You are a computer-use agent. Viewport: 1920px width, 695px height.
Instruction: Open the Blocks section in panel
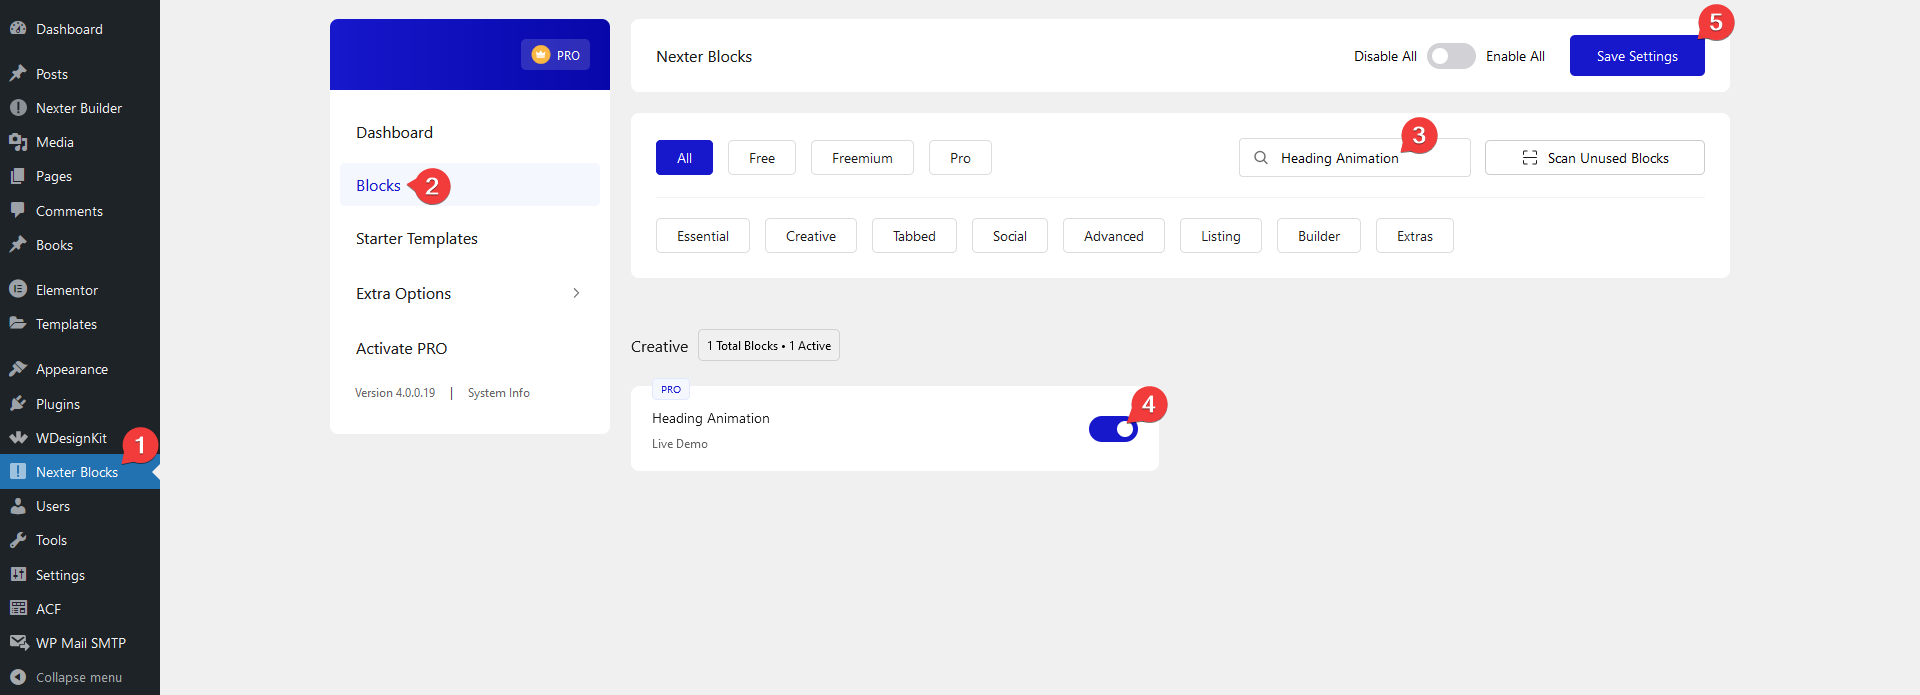pos(378,186)
